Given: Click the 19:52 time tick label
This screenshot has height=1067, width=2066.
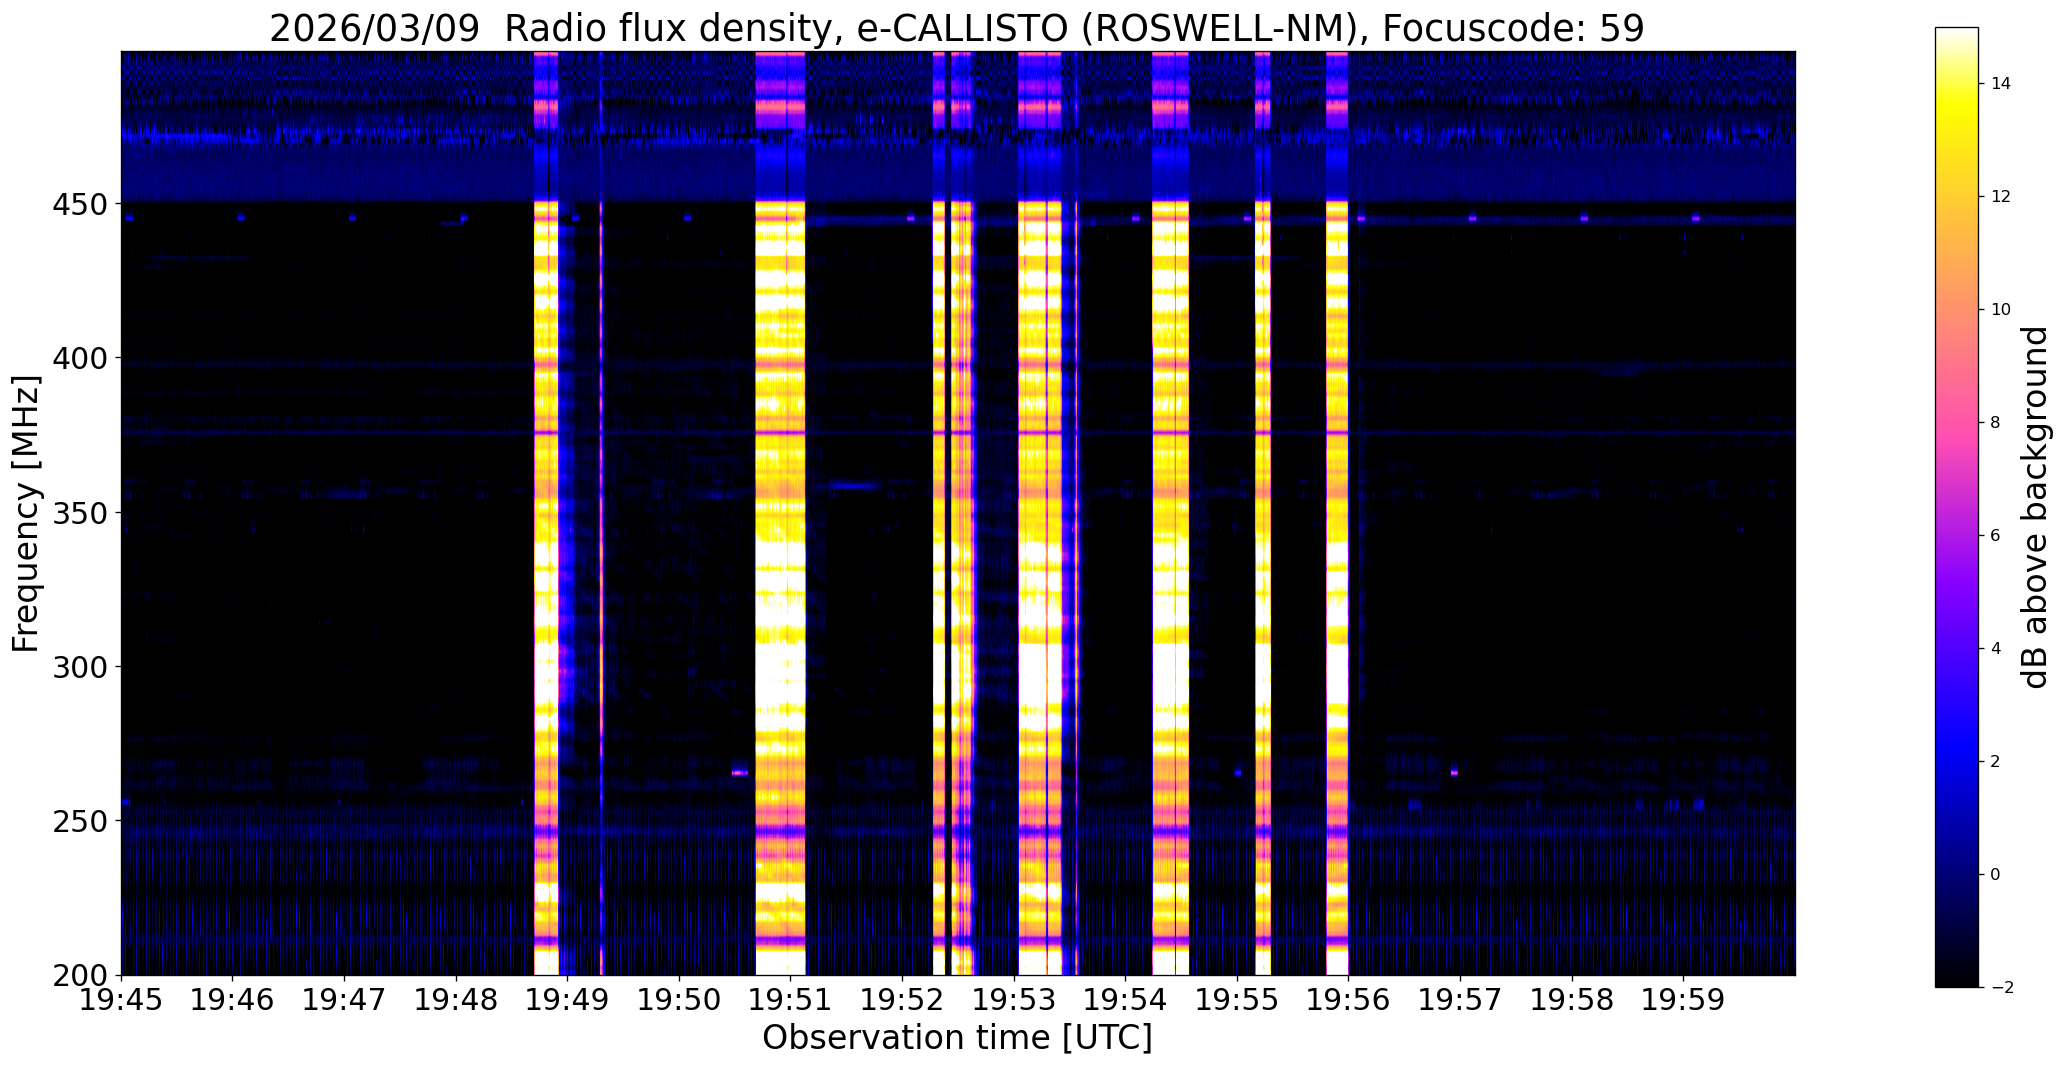Looking at the screenshot, I should [903, 1000].
